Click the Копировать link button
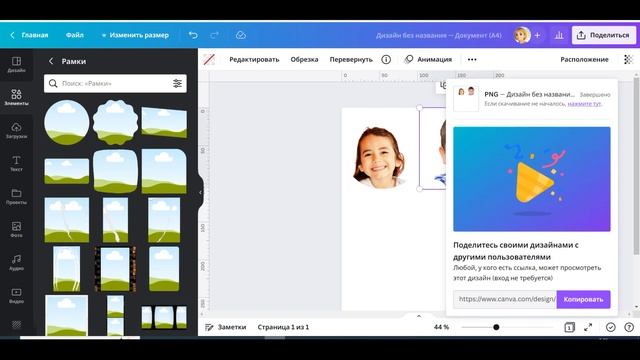640x360 pixels. pos(583,300)
